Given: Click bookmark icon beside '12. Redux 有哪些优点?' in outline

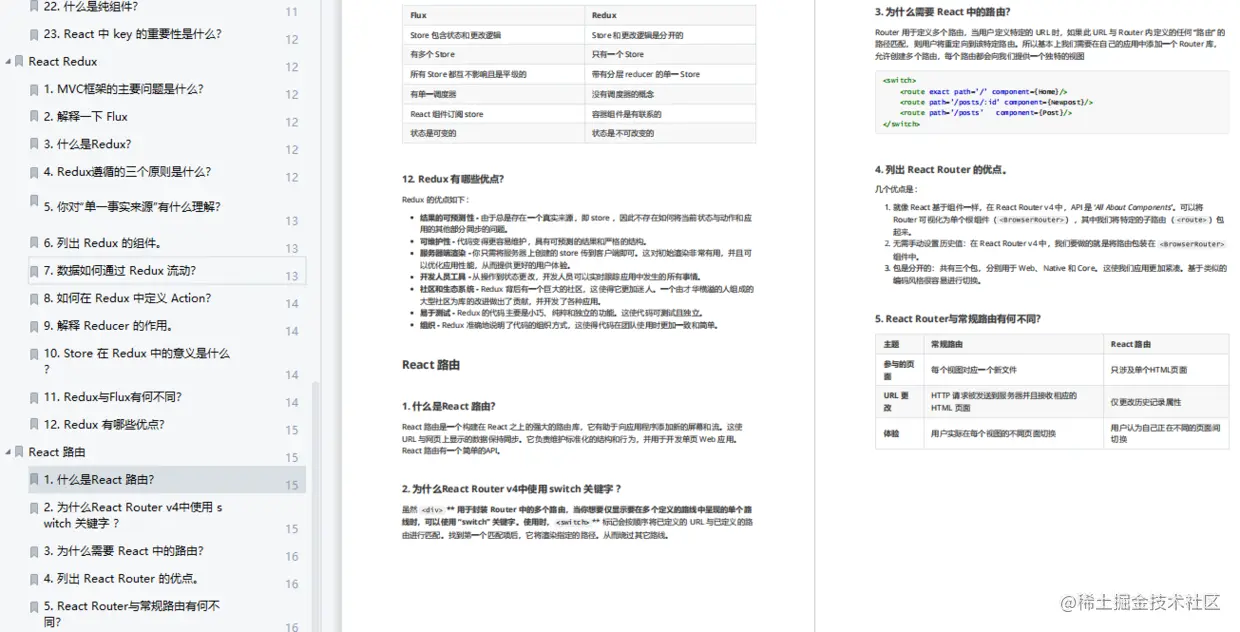Looking at the screenshot, I should point(35,425).
